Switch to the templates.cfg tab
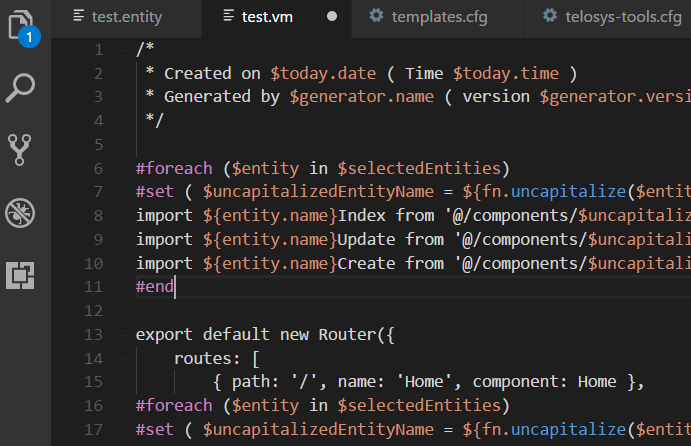 click(x=439, y=18)
